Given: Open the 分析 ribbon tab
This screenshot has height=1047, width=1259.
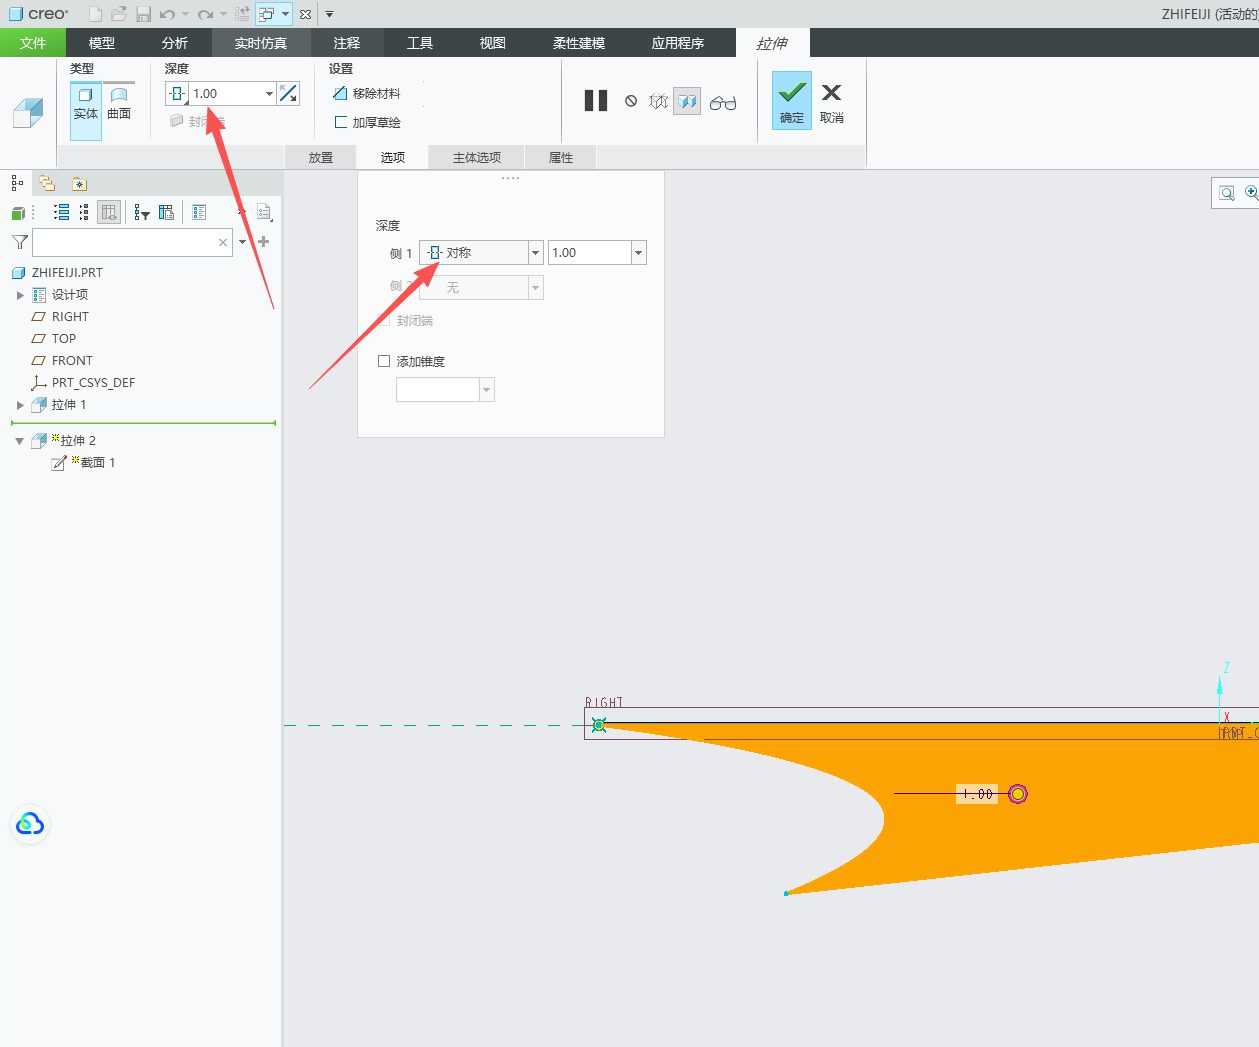Looking at the screenshot, I should tap(175, 43).
